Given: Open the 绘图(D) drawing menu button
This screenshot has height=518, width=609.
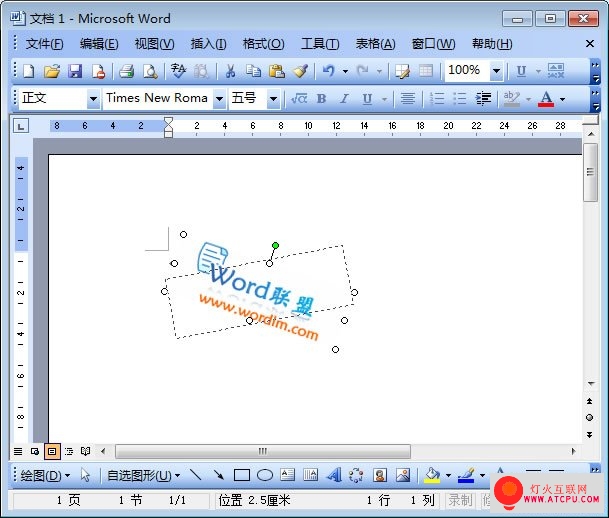Looking at the screenshot, I should click(x=45, y=475).
